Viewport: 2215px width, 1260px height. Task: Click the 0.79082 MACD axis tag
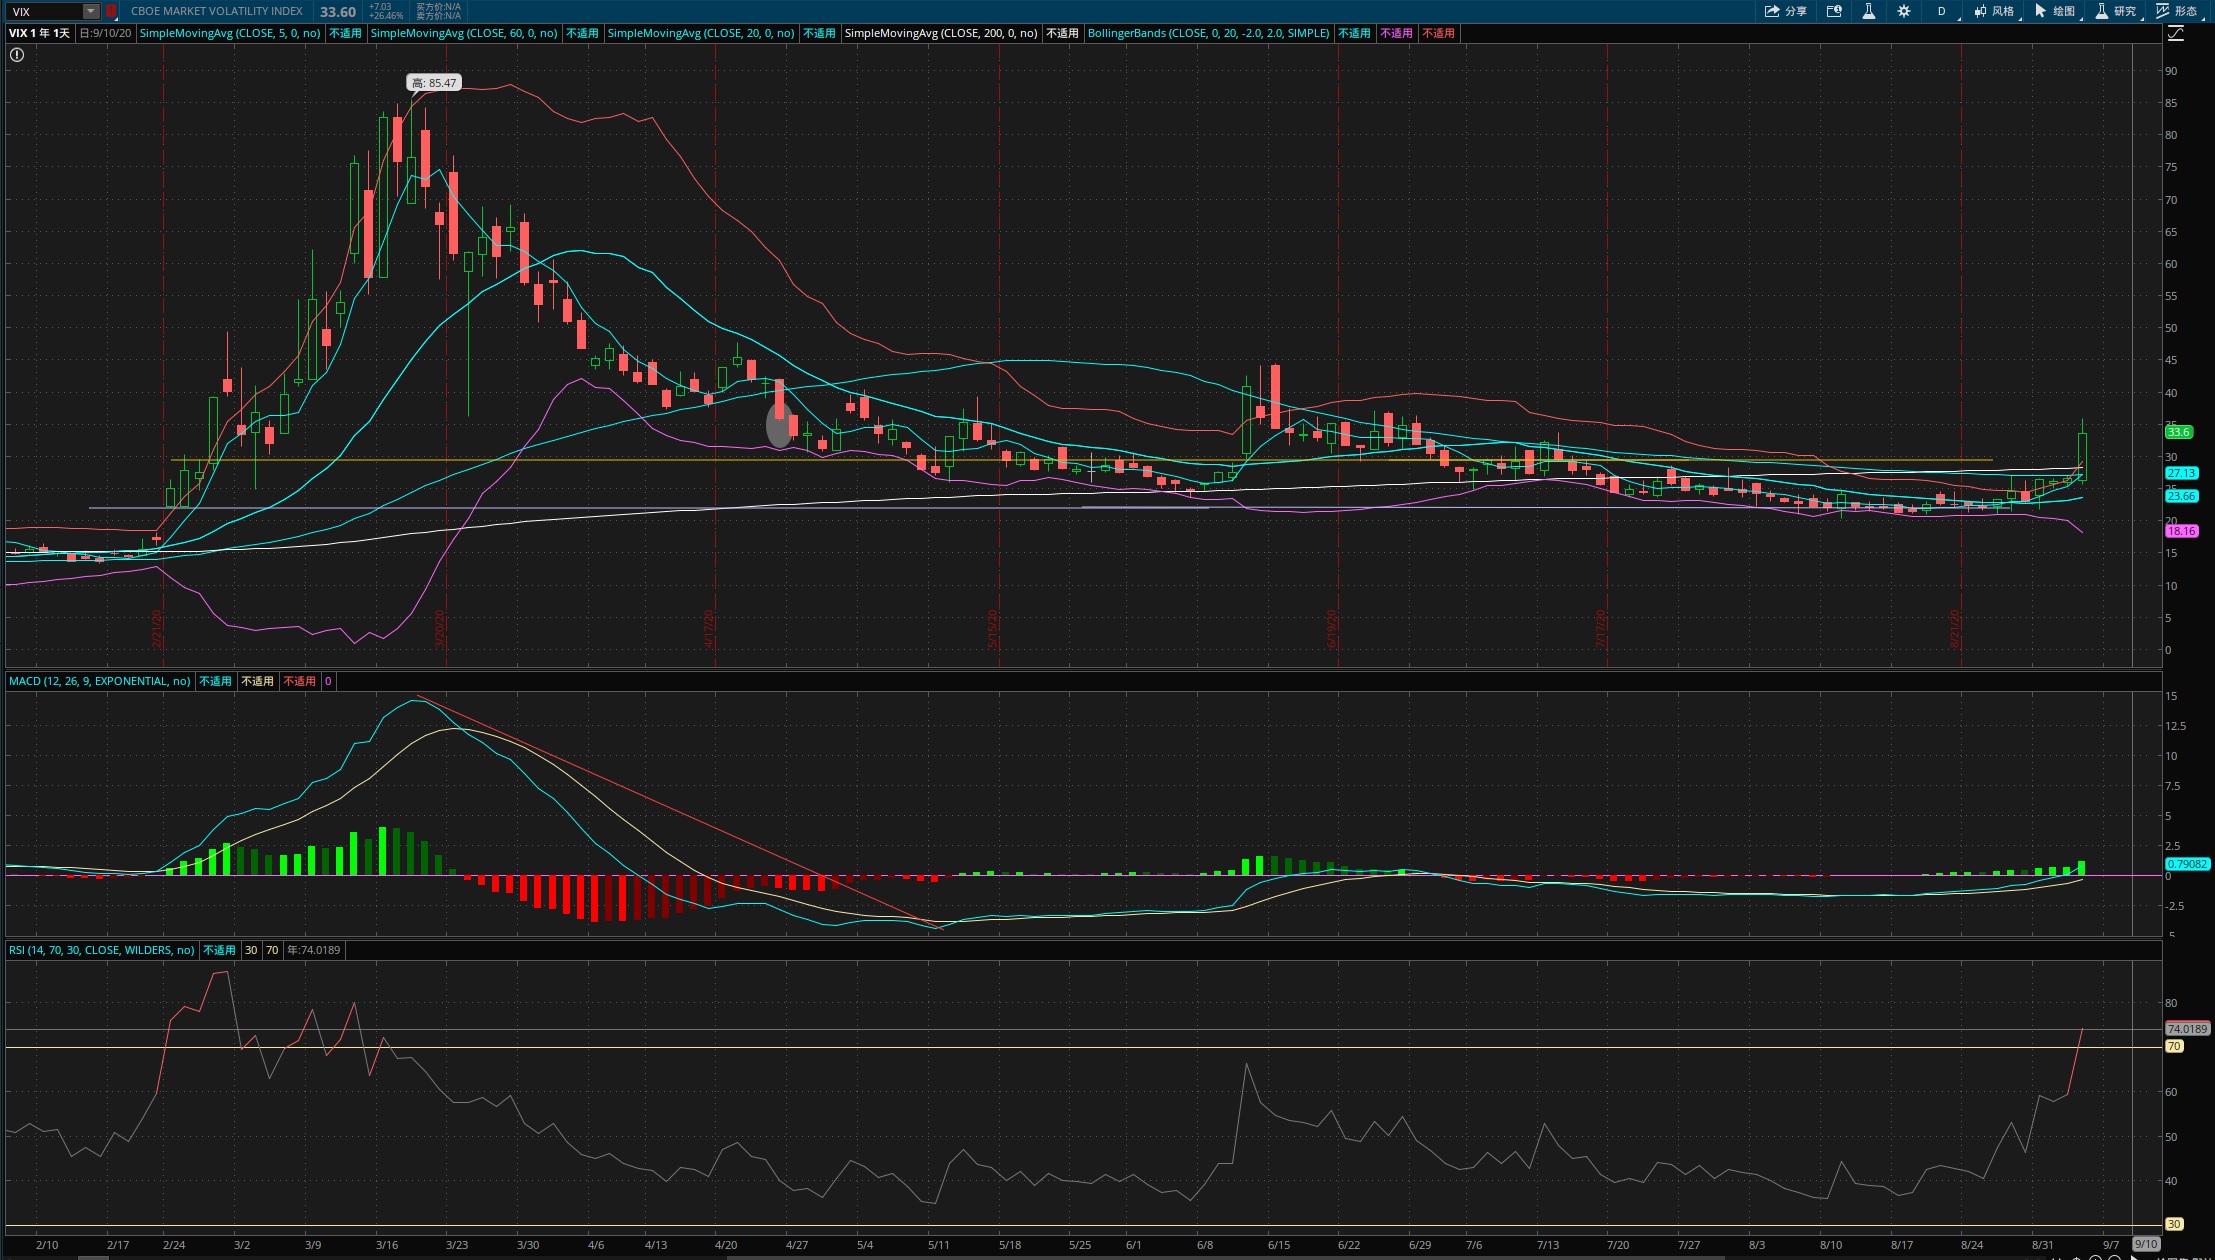tap(2187, 864)
